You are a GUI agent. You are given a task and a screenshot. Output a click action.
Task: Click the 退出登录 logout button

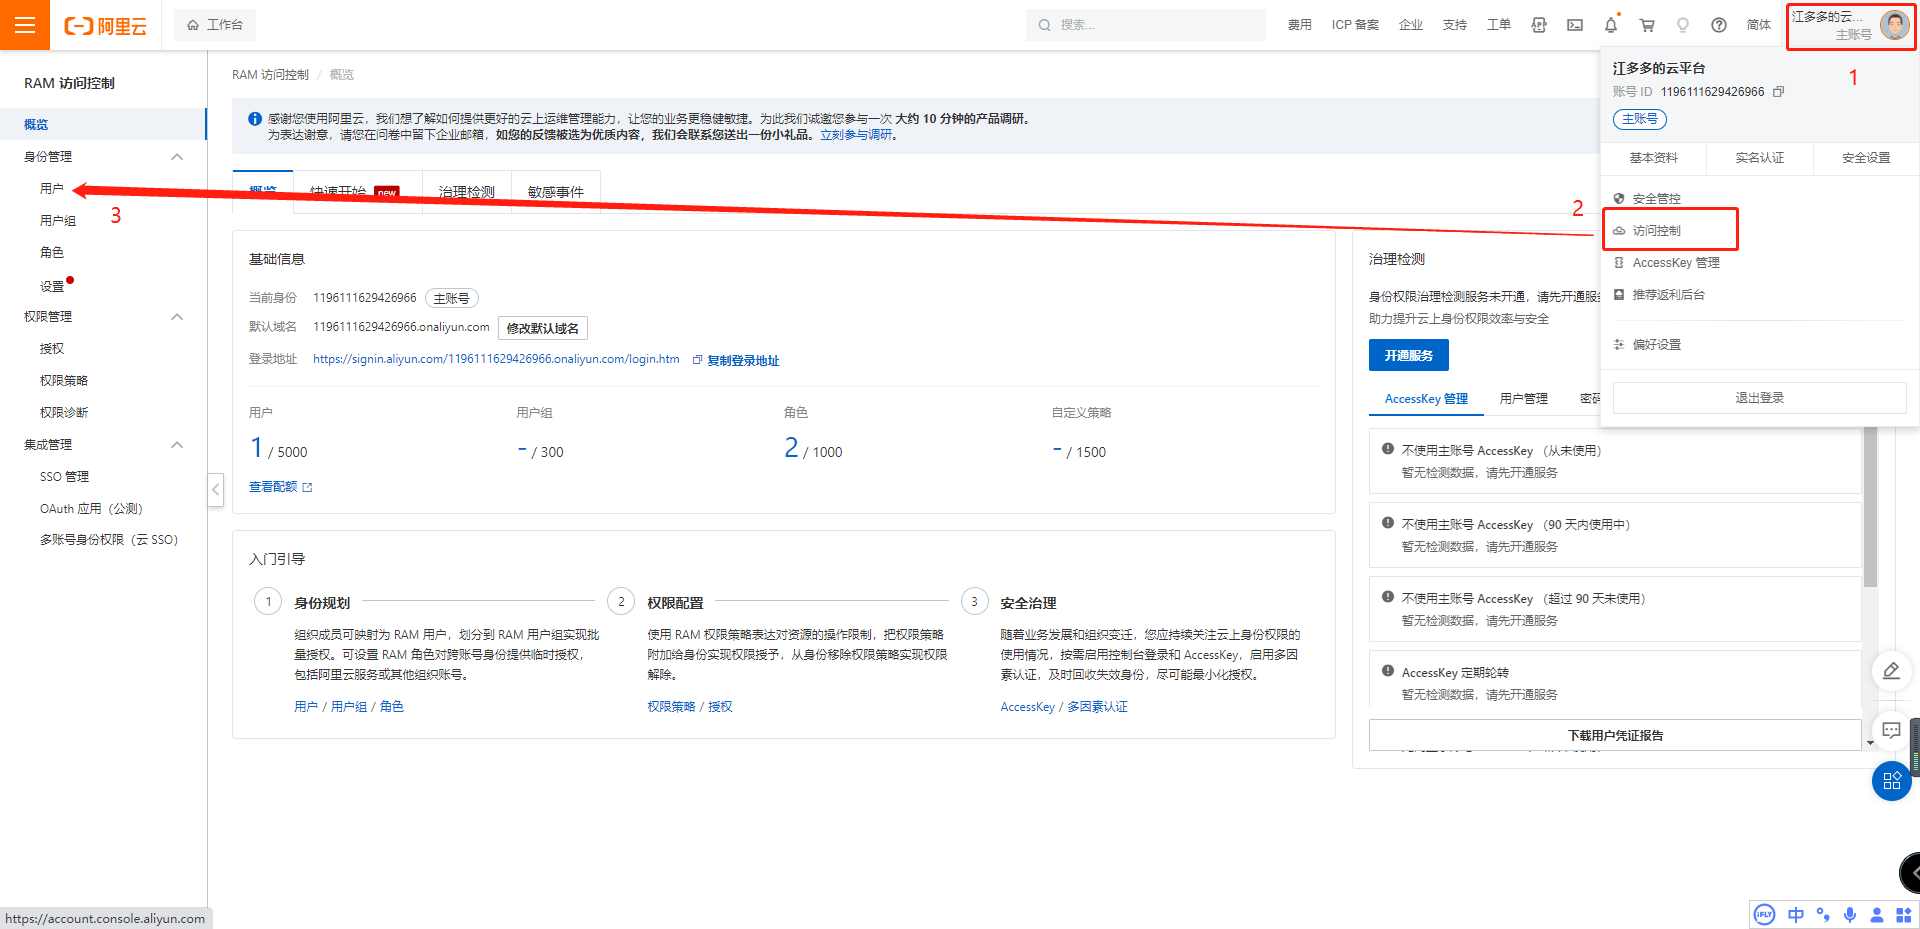[x=1759, y=398]
